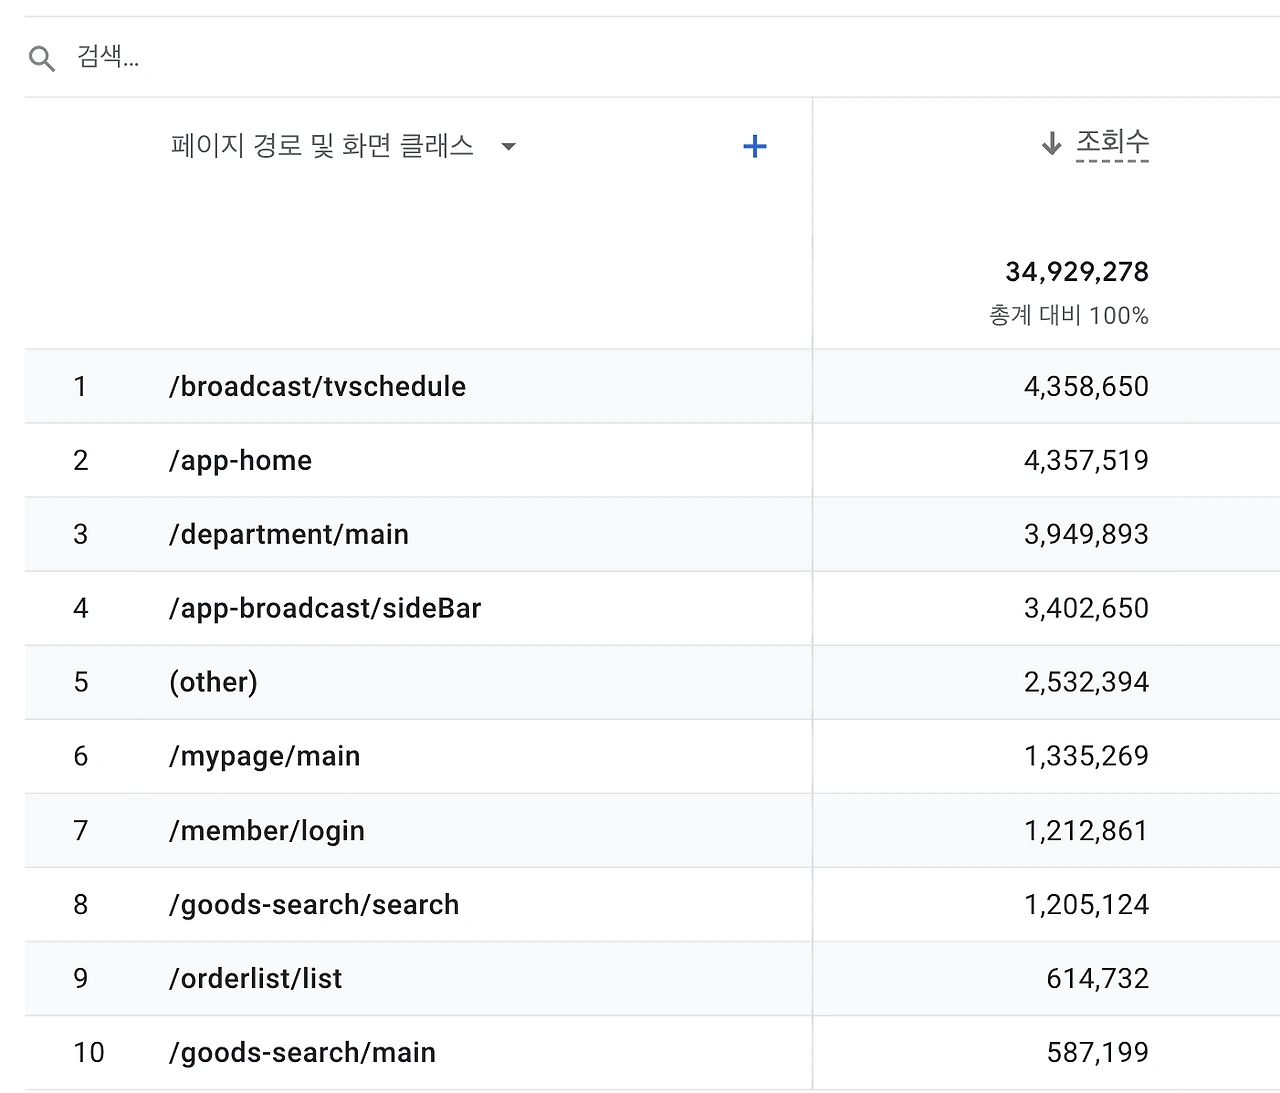This screenshot has width=1280, height=1093.
Task: Click the 587,199 views cell
Action: pyautogui.click(x=1097, y=1053)
